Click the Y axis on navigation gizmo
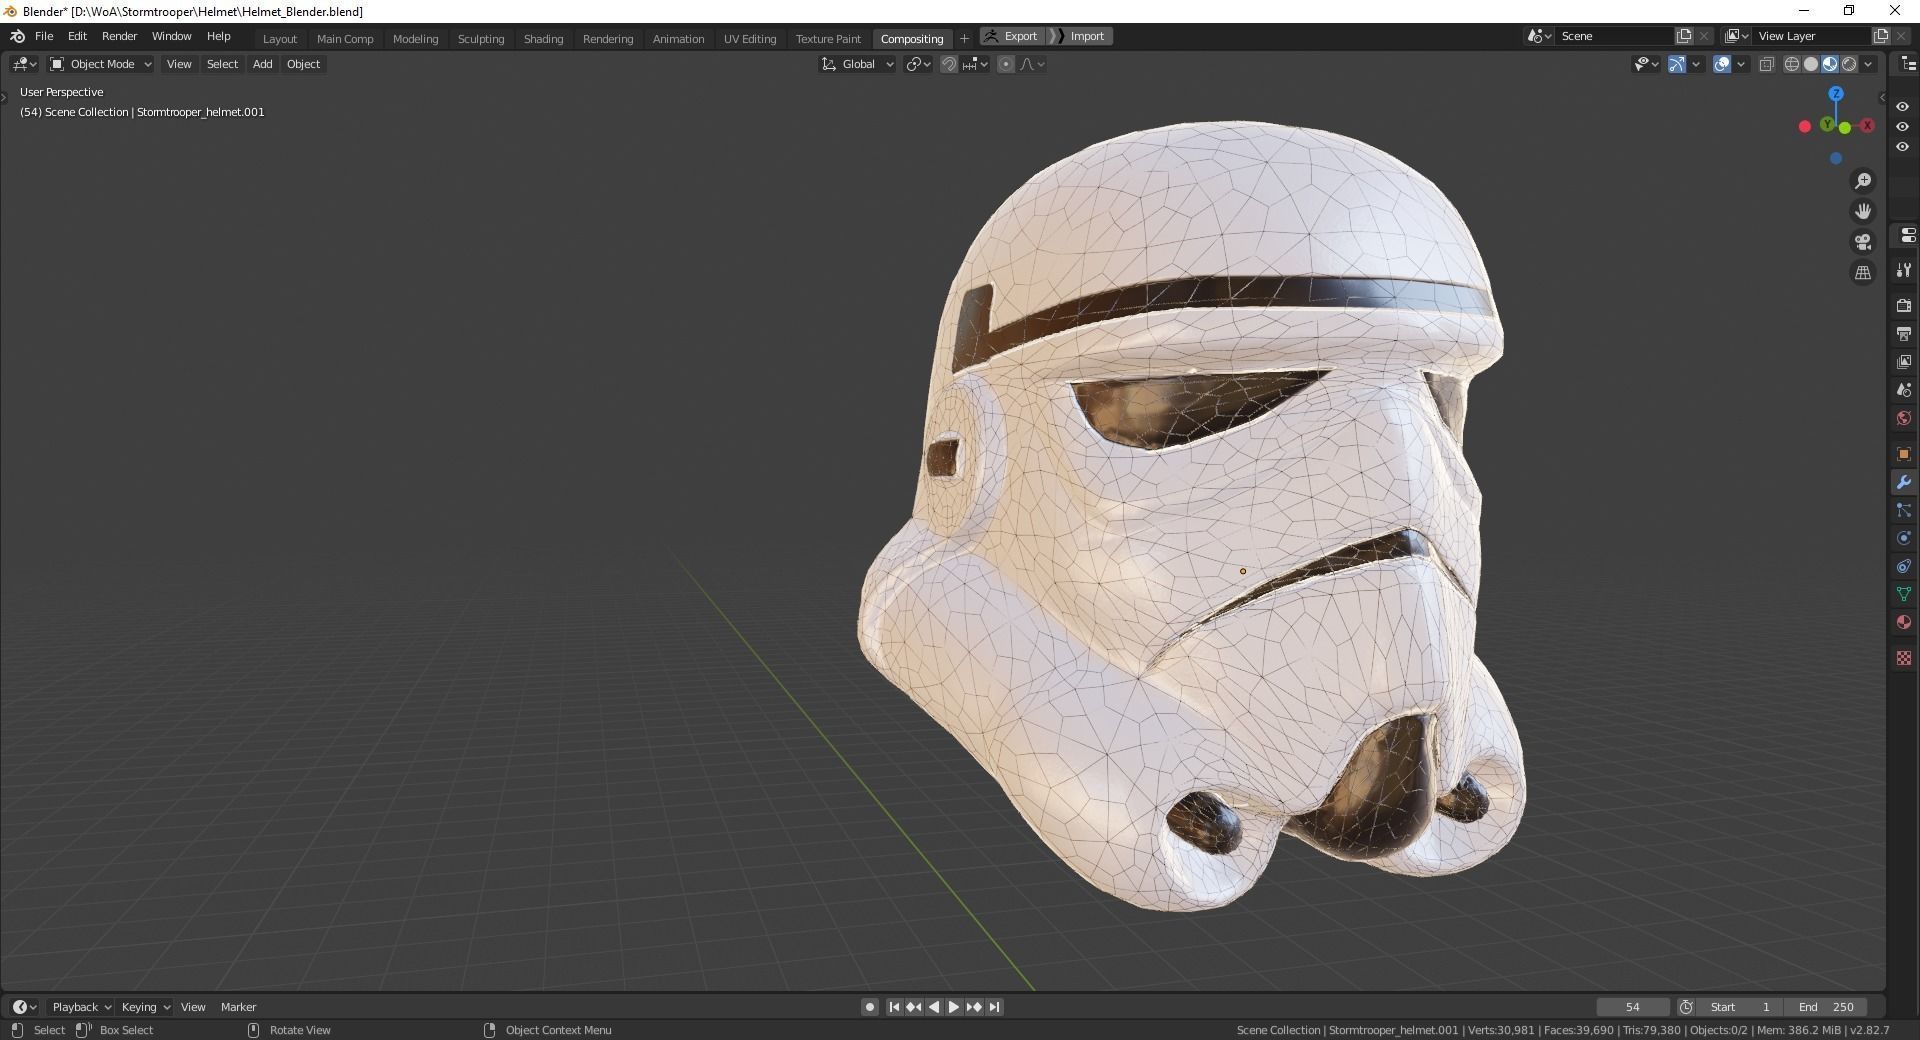 1827,124
